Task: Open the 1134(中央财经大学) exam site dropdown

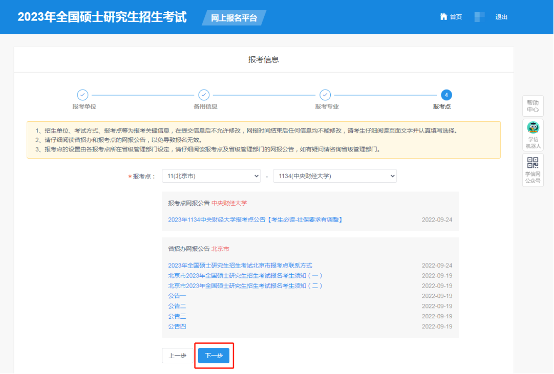Action: coord(335,176)
